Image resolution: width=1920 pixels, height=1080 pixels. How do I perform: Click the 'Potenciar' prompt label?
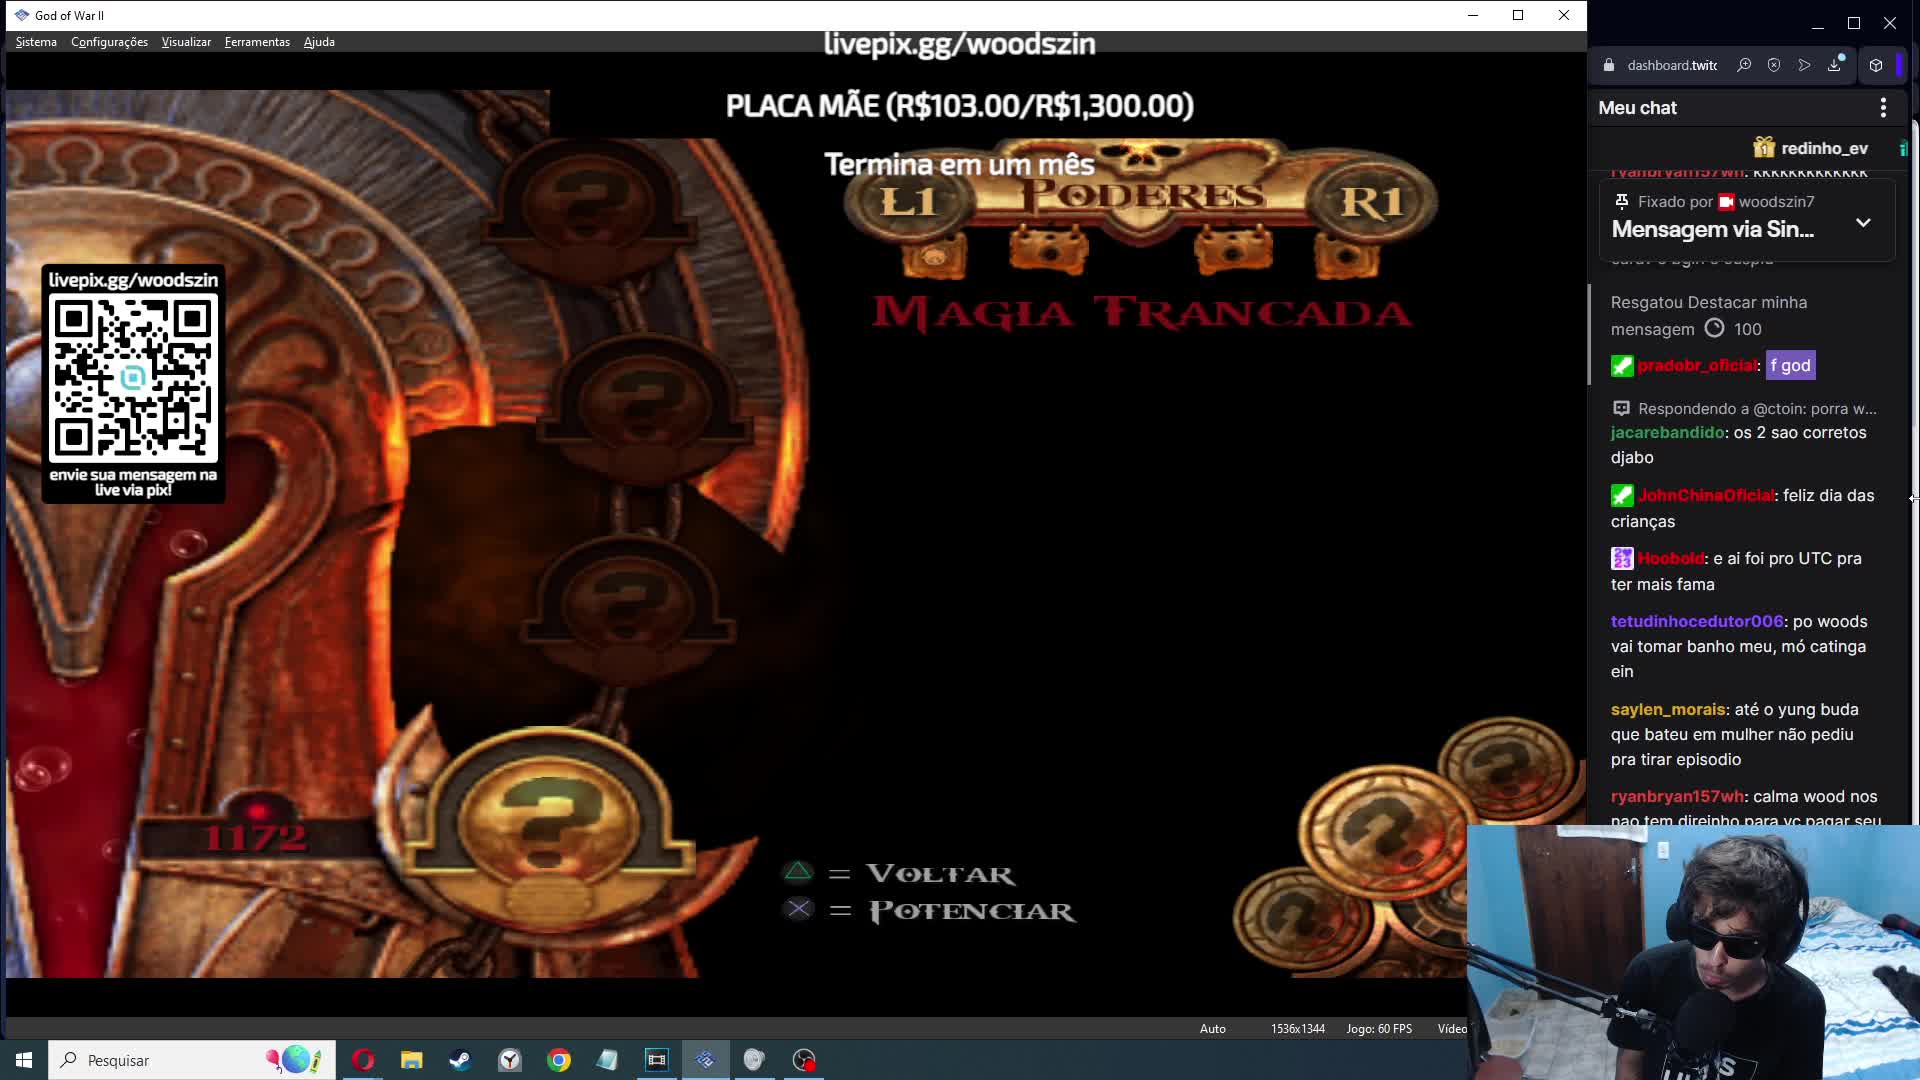972,911
